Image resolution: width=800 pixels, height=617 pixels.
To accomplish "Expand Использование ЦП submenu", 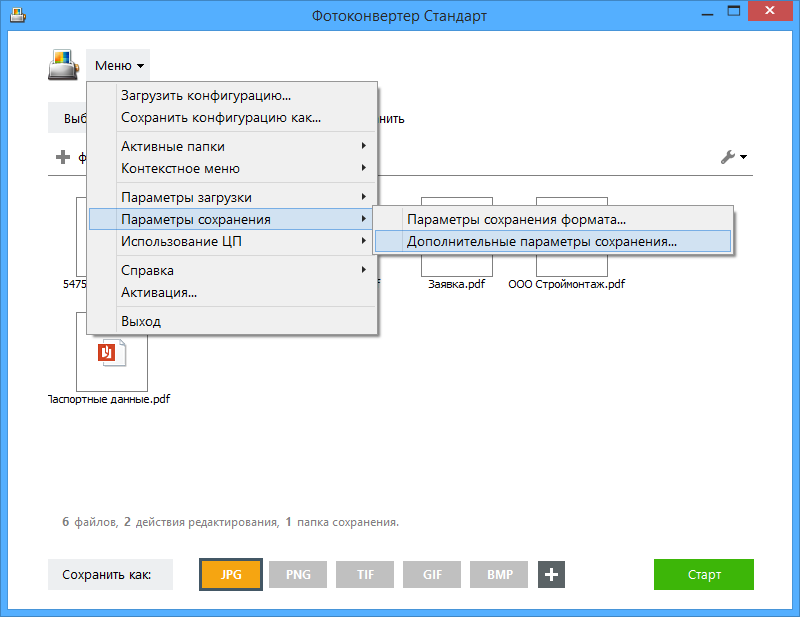I will click(x=232, y=241).
